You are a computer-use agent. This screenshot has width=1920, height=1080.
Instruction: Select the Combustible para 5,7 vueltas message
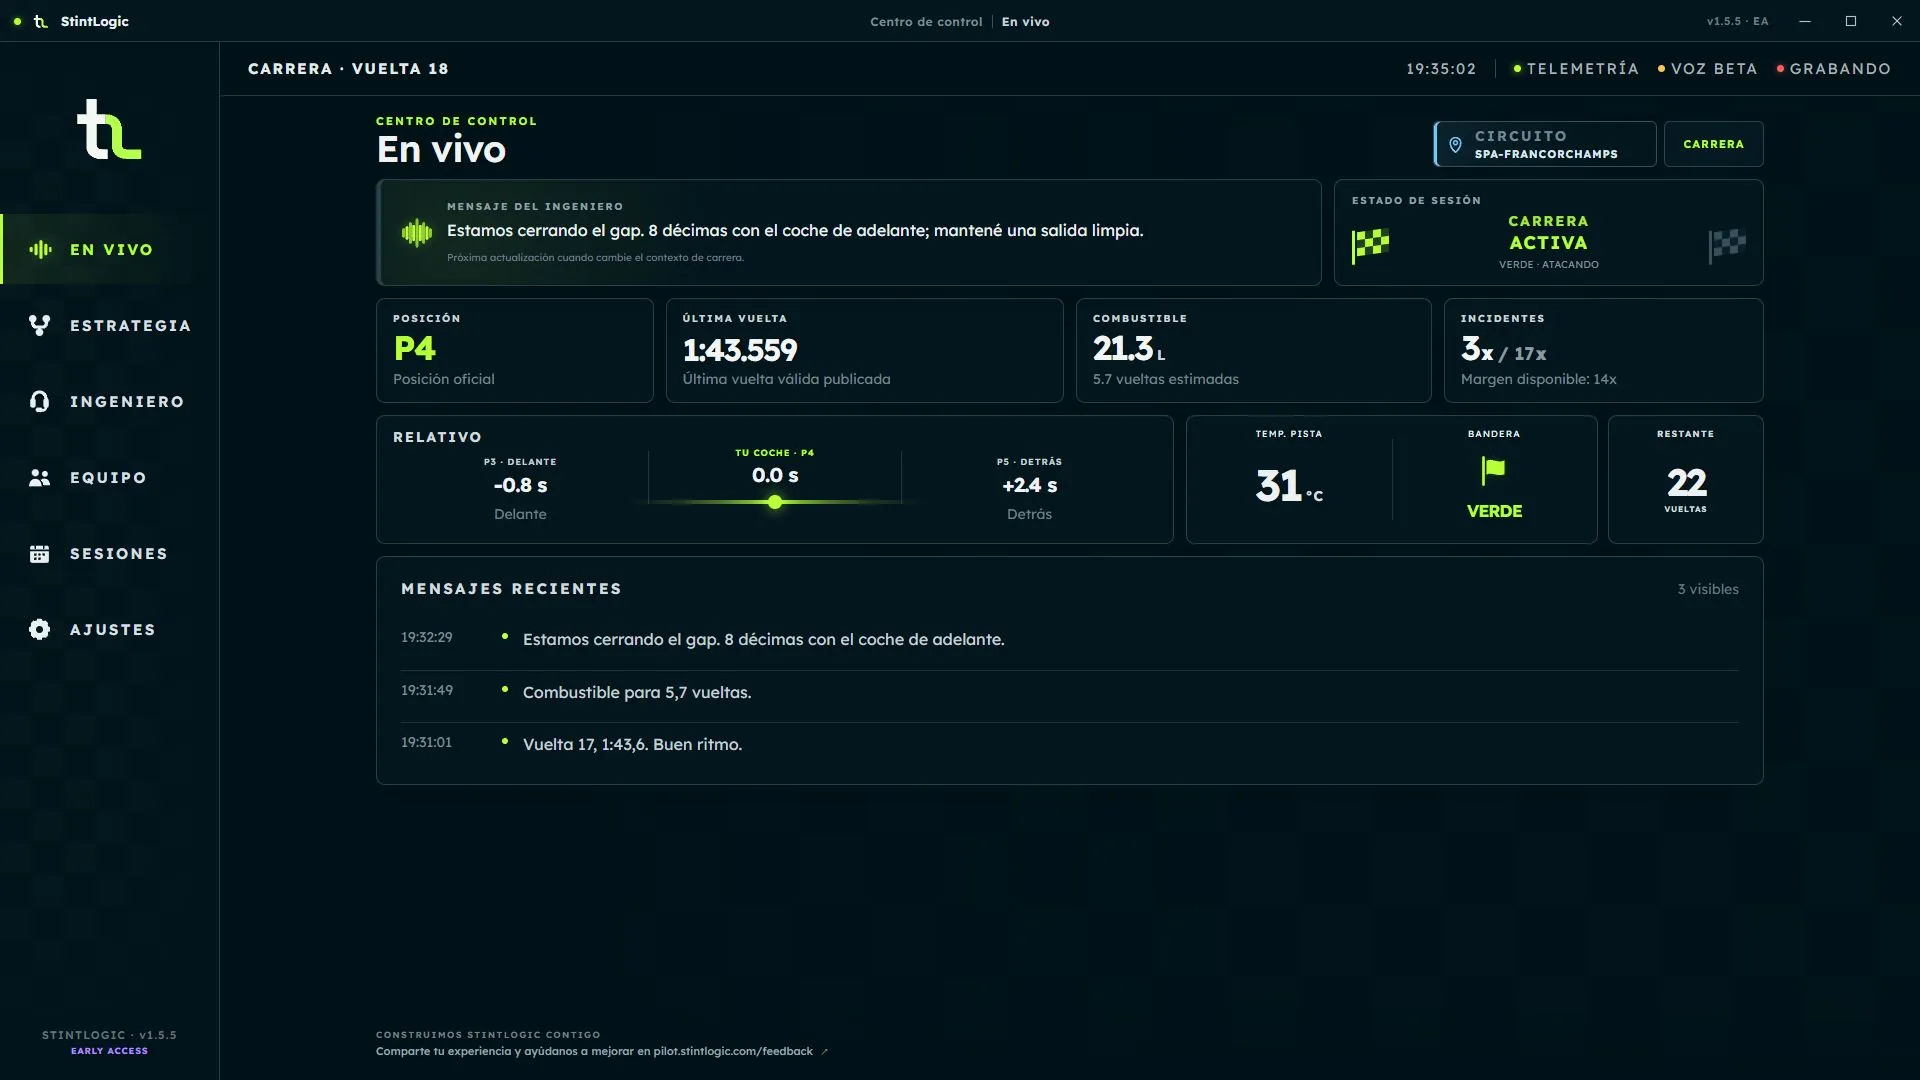point(1069,692)
